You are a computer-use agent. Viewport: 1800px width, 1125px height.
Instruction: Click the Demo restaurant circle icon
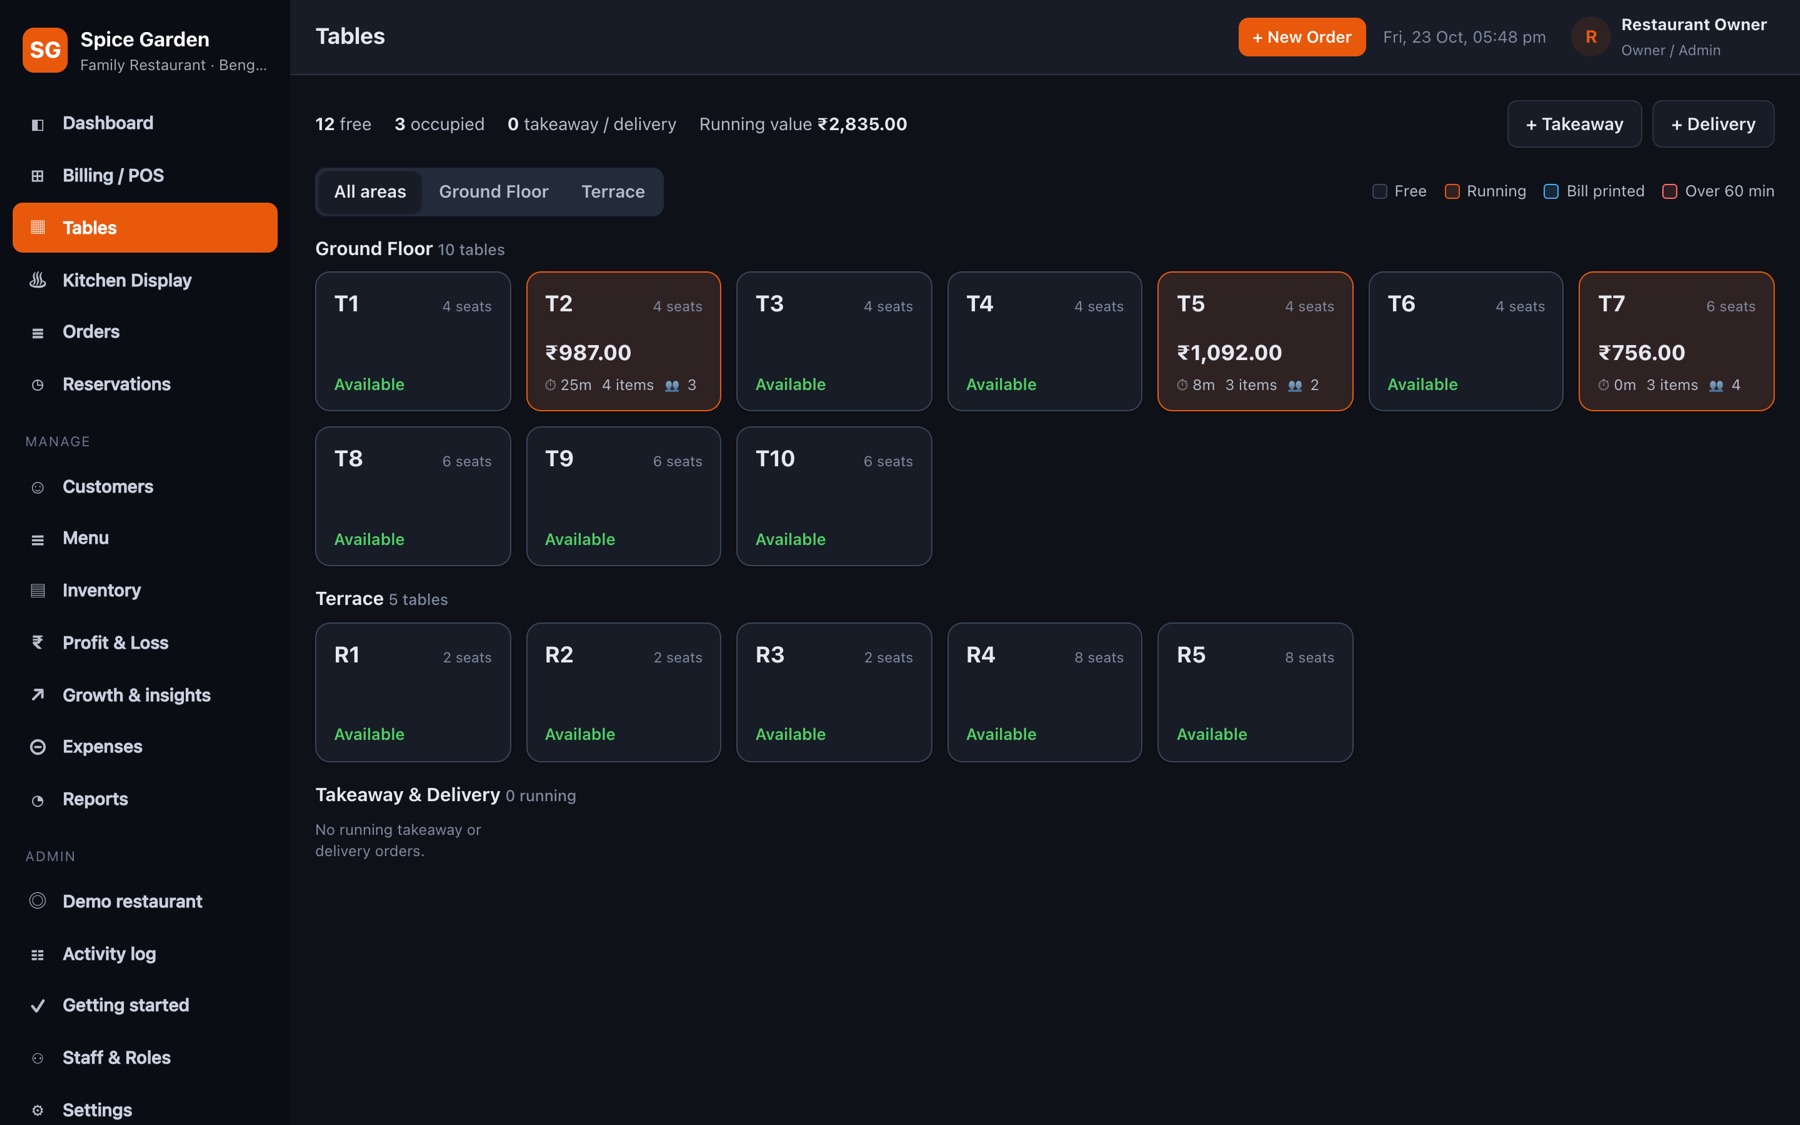tap(38, 901)
